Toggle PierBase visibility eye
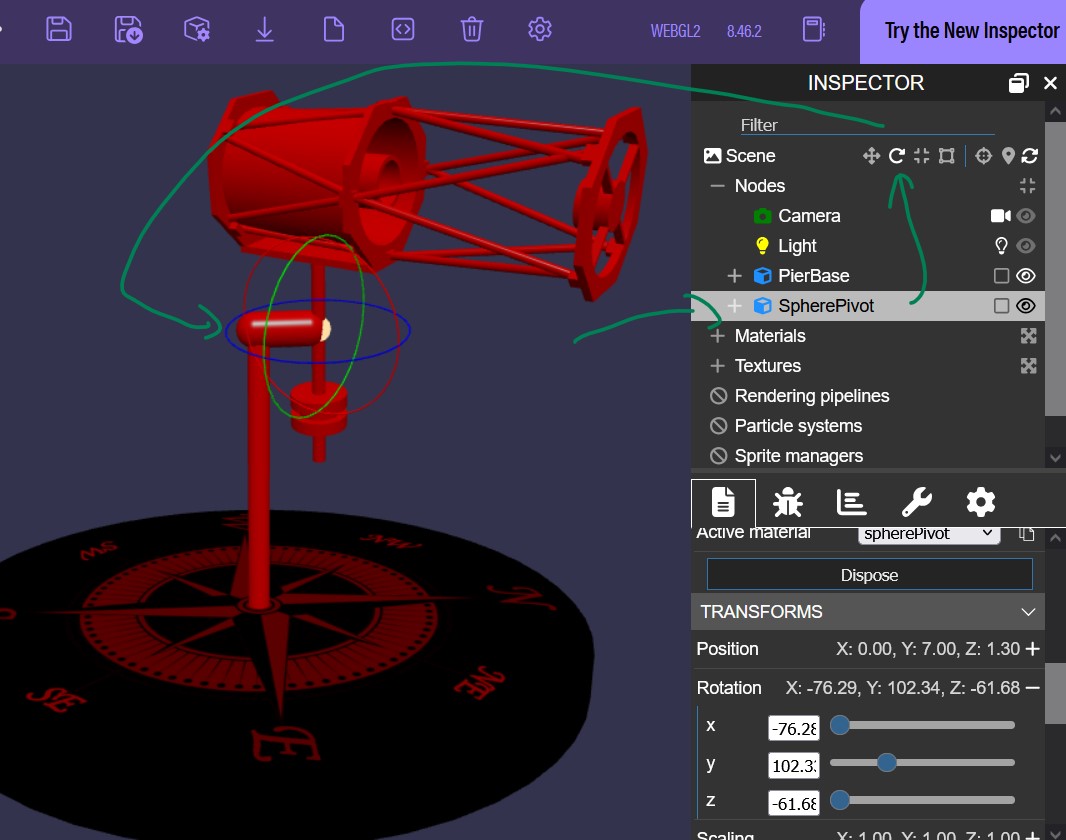Viewport: 1066px width, 840px height. point(1026,275)
